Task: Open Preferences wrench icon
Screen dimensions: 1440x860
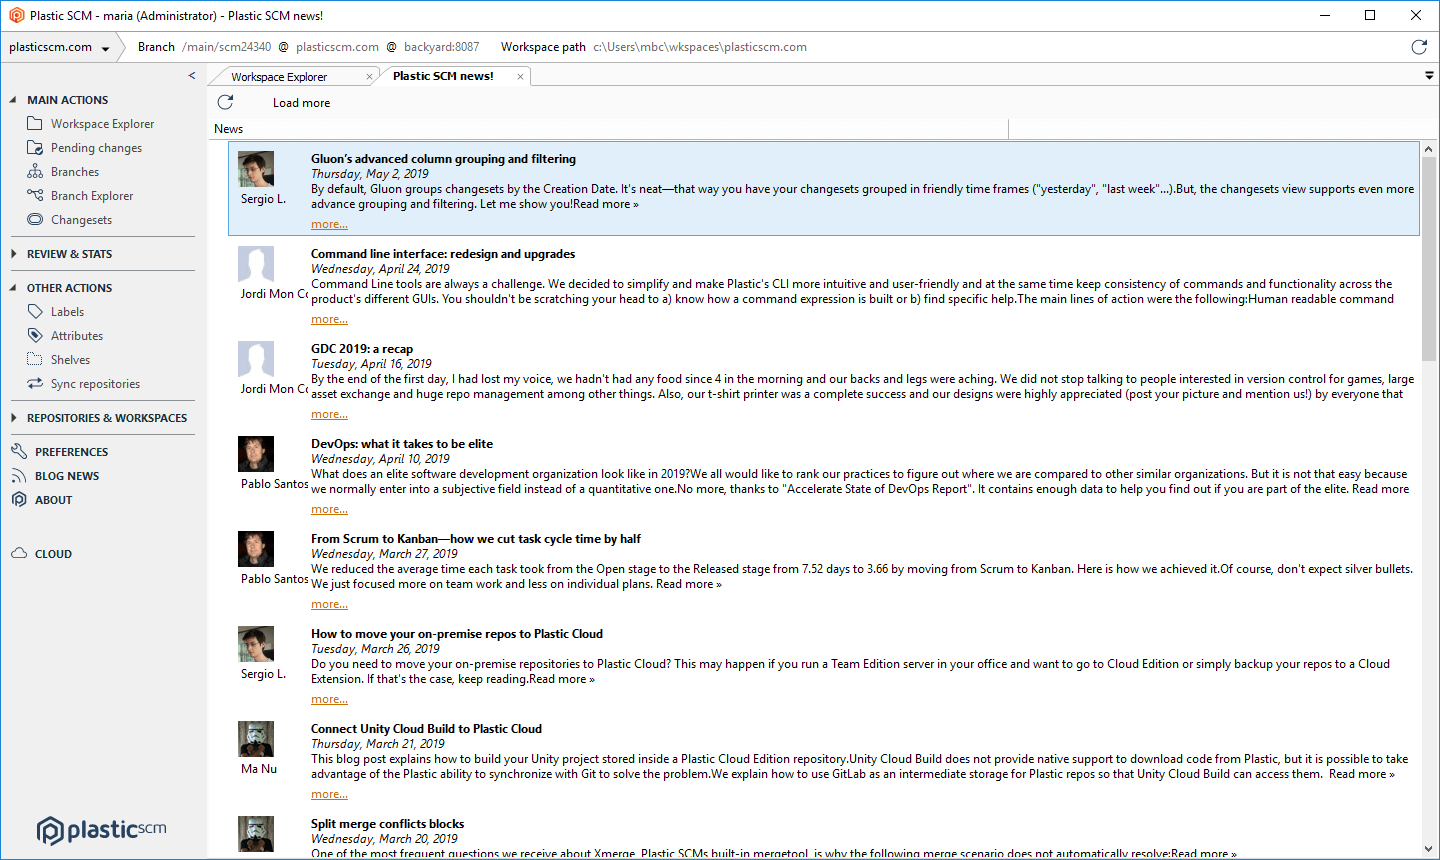Action: pyautogui.click(x=19, y=452)
